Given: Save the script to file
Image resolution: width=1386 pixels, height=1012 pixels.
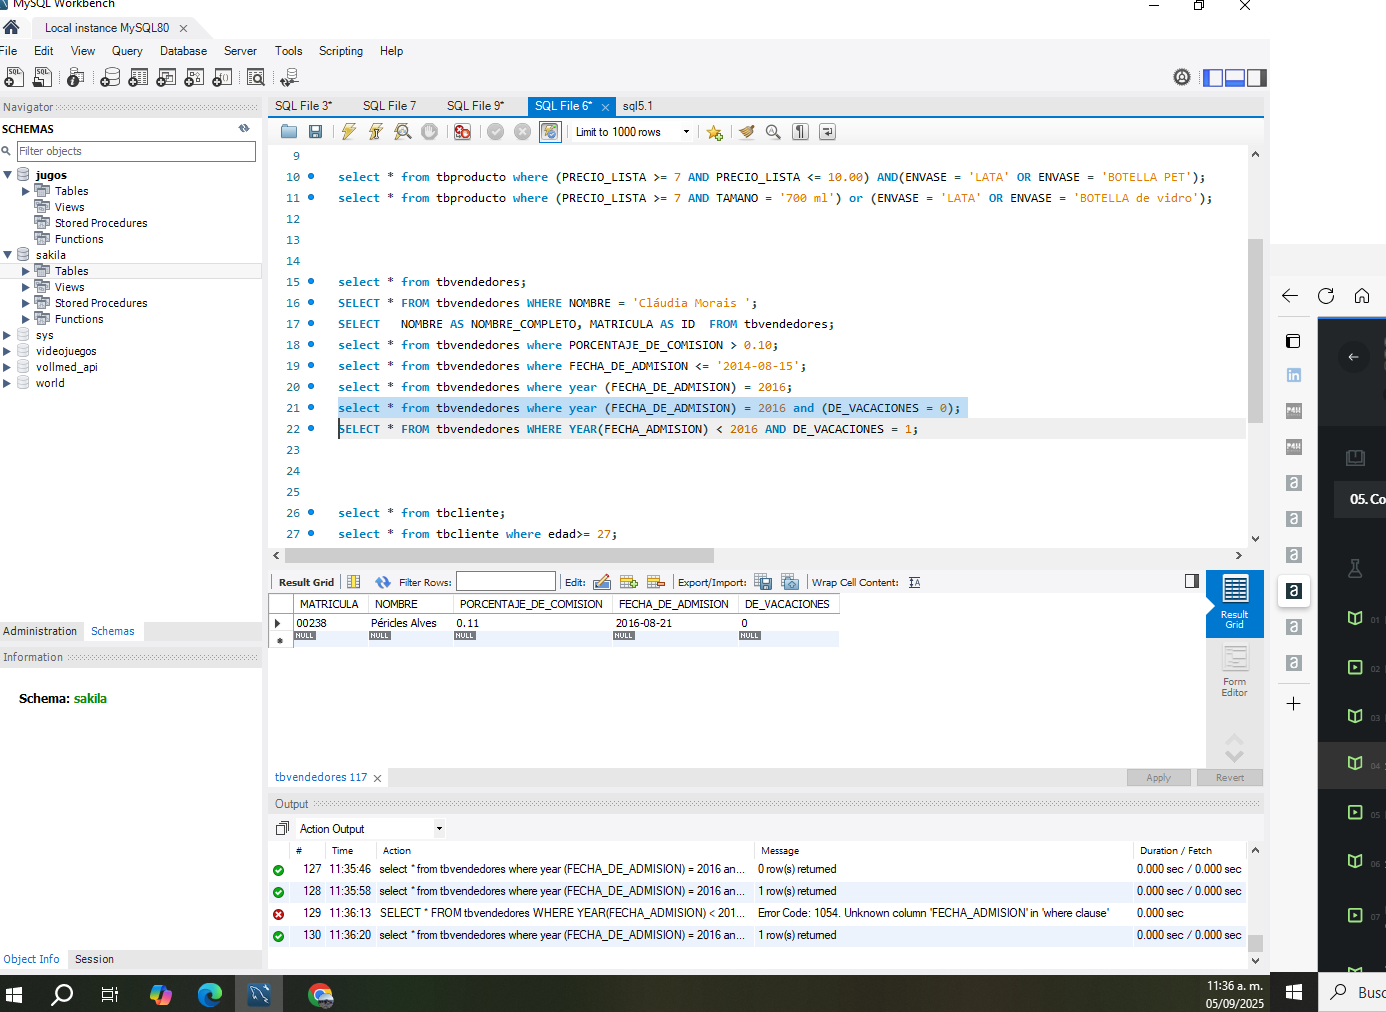Looking at the screenshot, I should [316, 132].
